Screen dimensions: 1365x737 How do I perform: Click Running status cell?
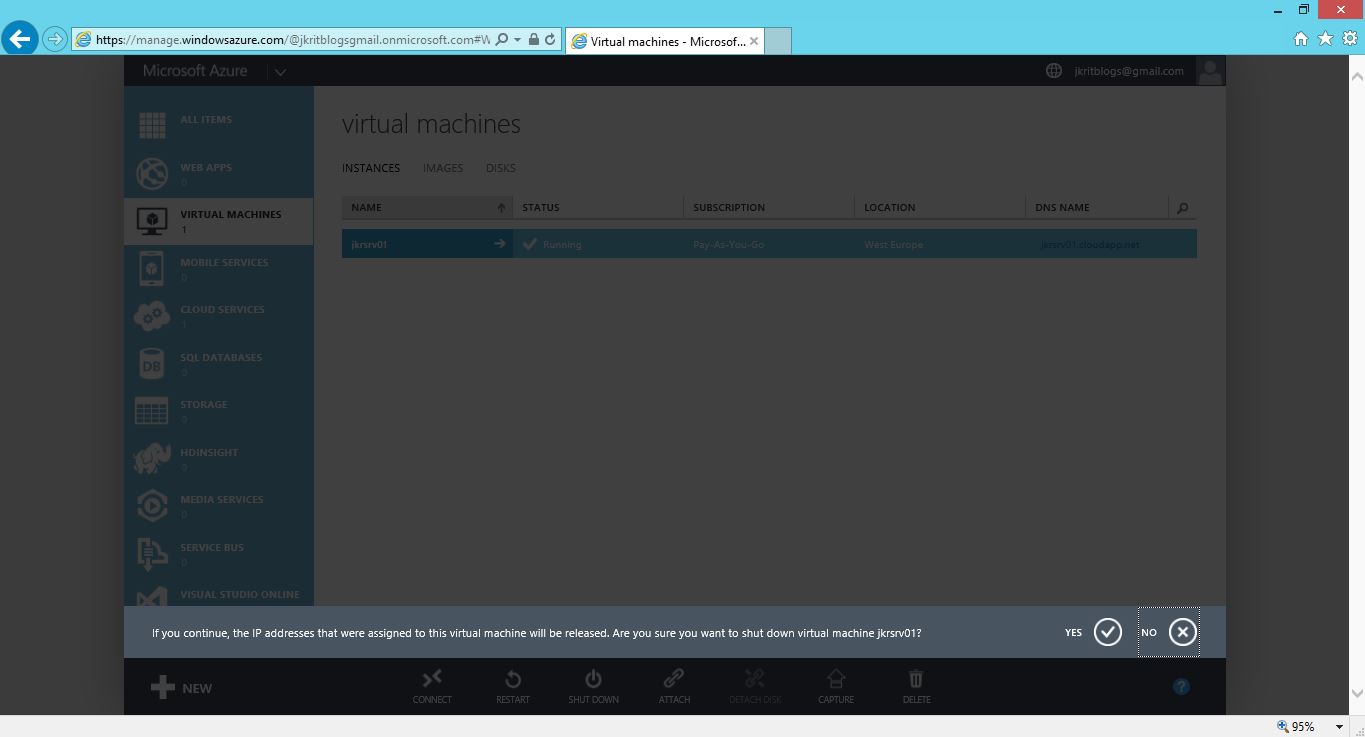[598, 244]
